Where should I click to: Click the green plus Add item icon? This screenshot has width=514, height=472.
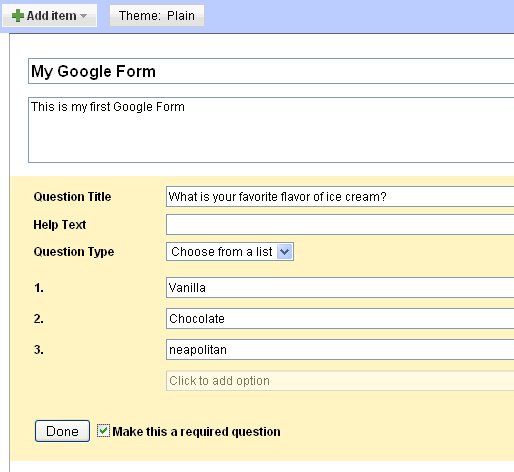pos(18,16)
